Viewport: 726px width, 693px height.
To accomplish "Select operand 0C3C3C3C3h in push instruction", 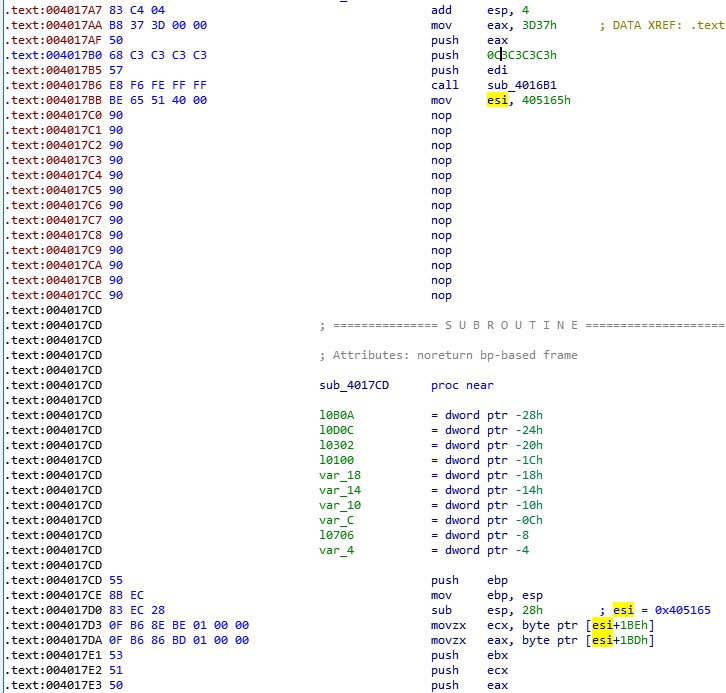I will click(x=522, y=55).
